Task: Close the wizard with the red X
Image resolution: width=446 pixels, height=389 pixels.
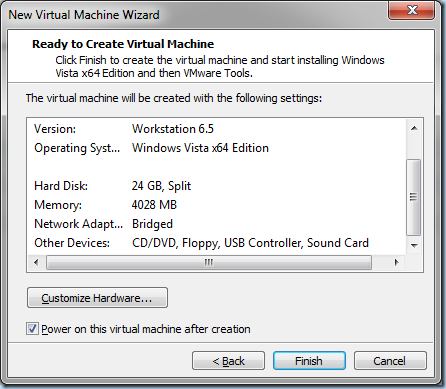Action: point(412,10)
